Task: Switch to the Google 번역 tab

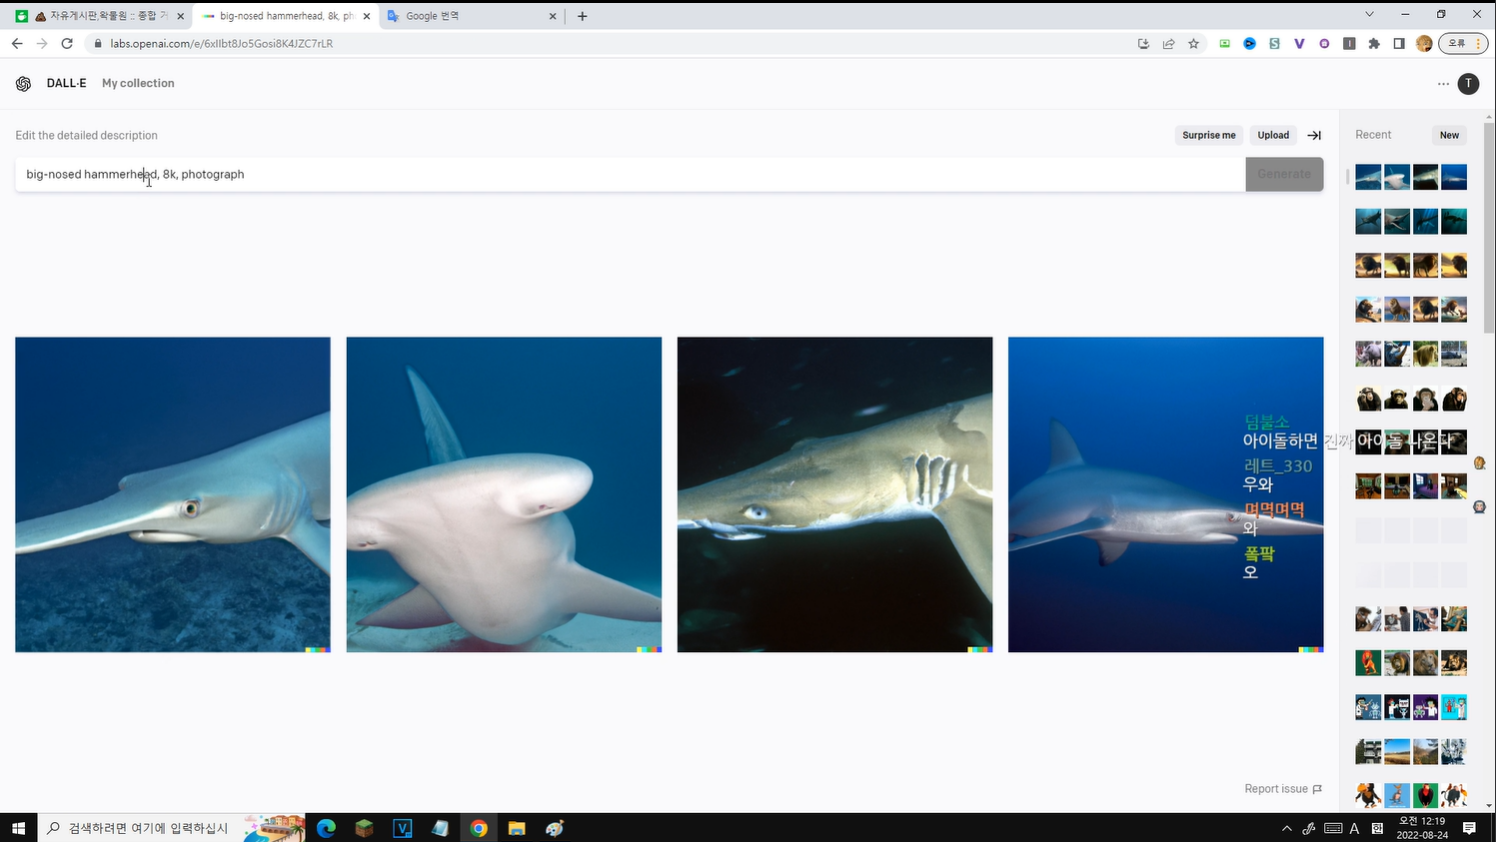Action: pos(470,16)
